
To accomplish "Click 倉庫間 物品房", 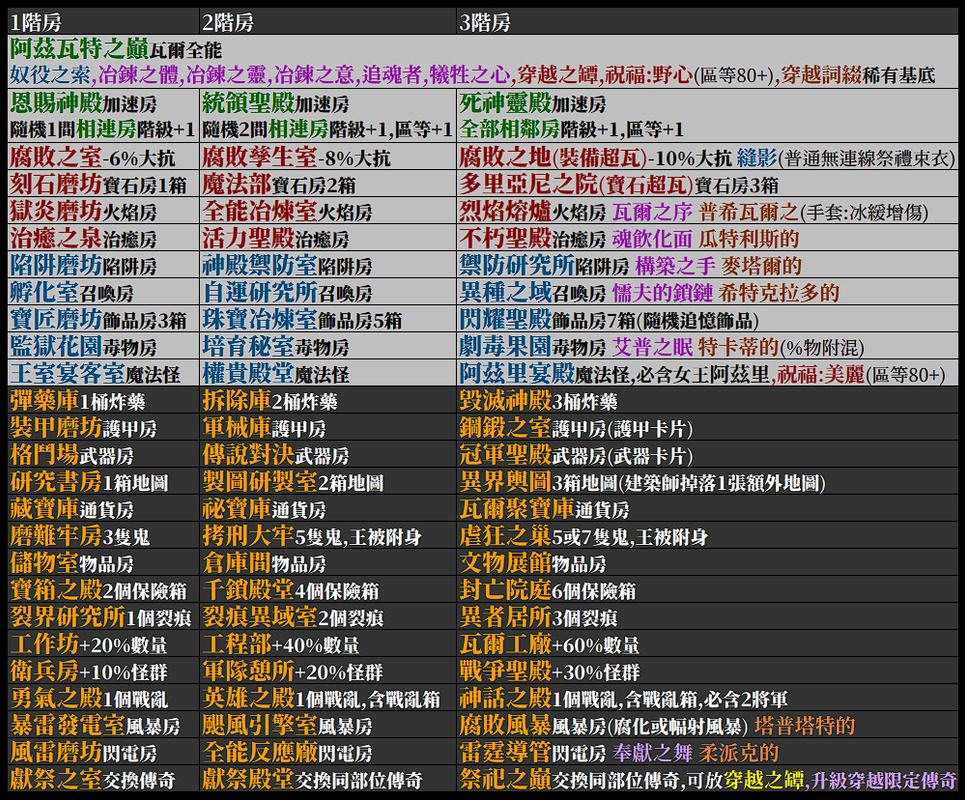I will pyautogui.click(x=328, y=563).
